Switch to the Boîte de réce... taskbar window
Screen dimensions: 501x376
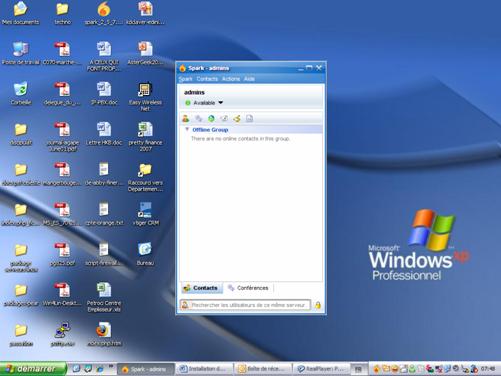263,369
